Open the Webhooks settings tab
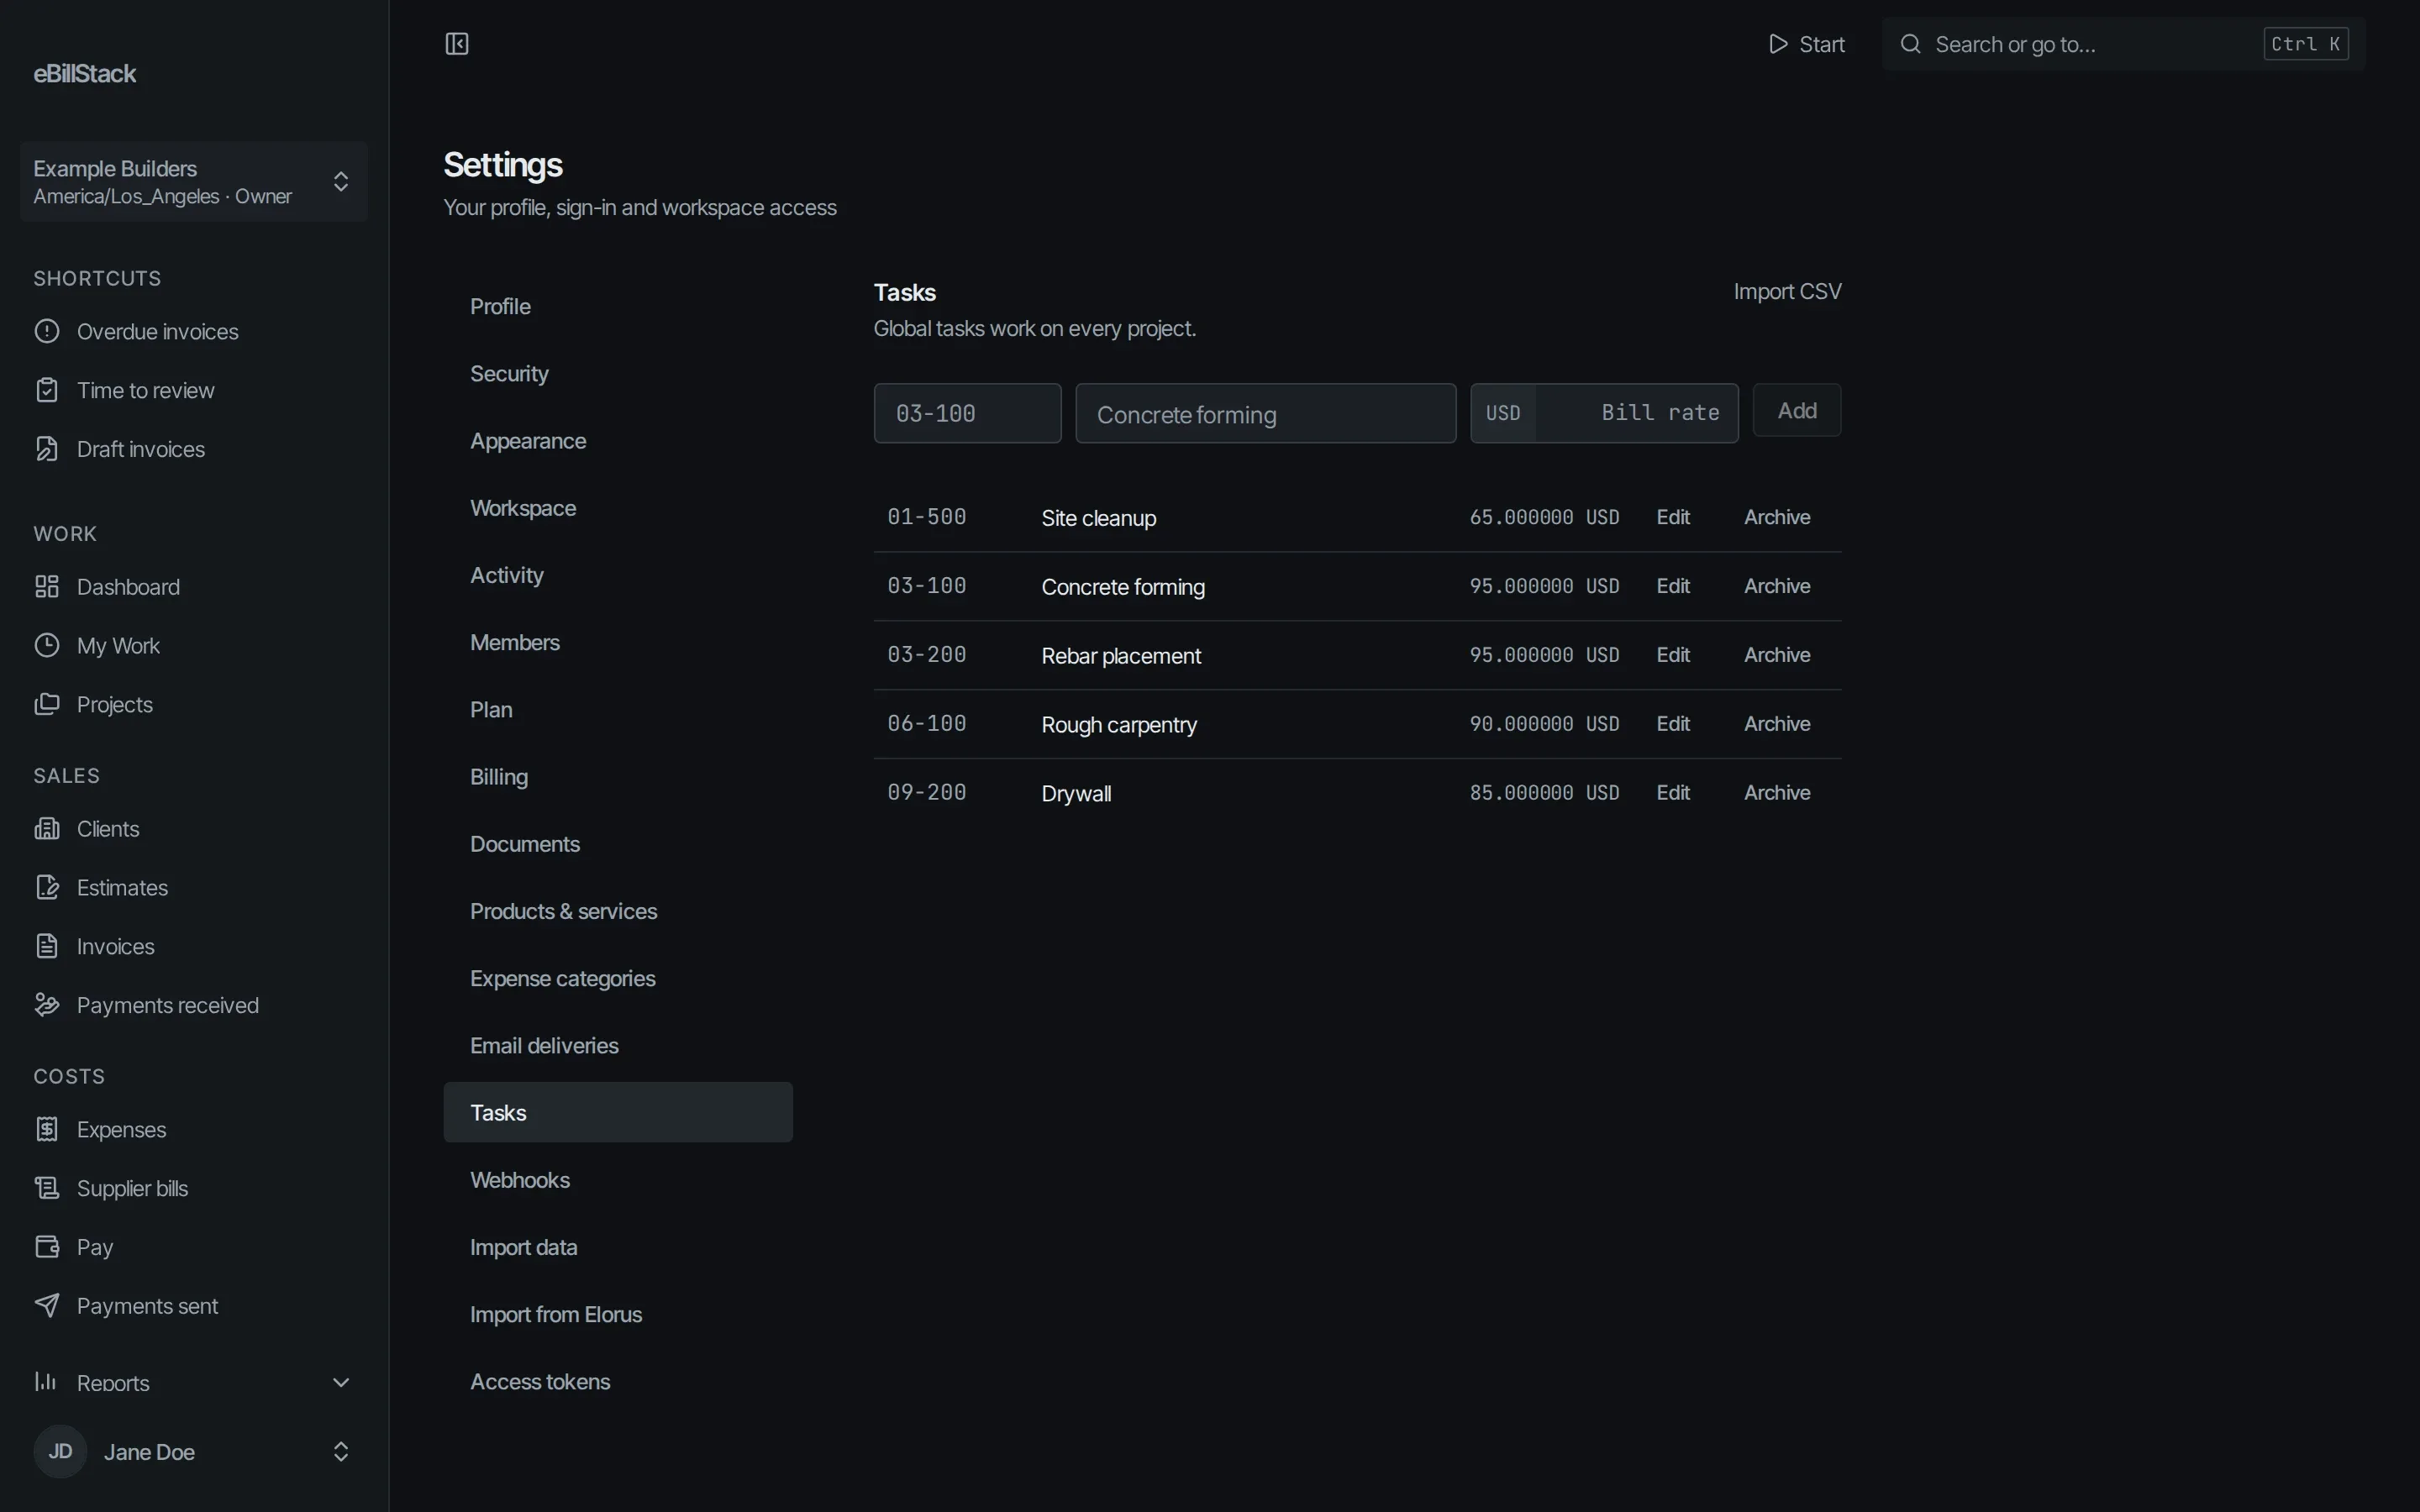The width and height of the screenshot is (2420, 1512). coord(618,1180)
